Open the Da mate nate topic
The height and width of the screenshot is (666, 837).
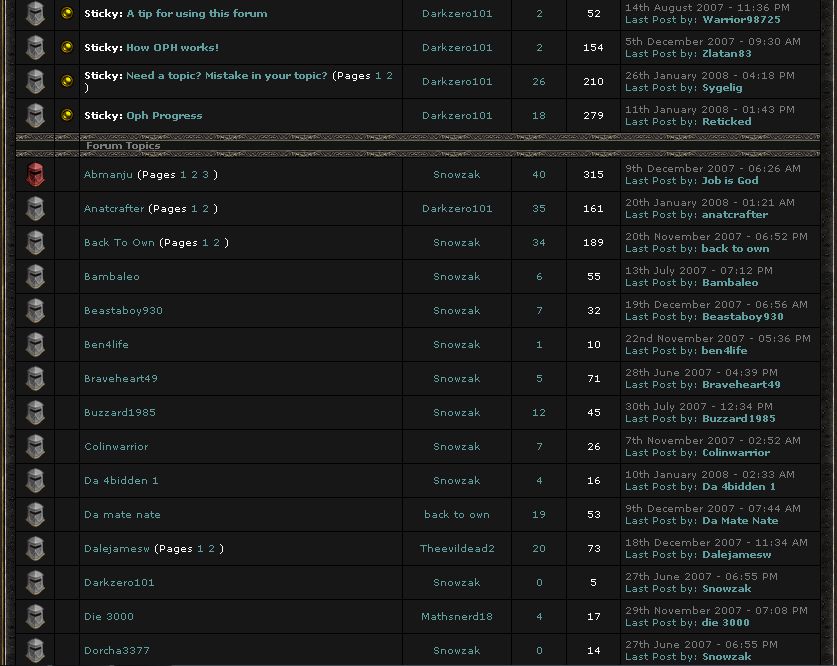click(122, 514)
